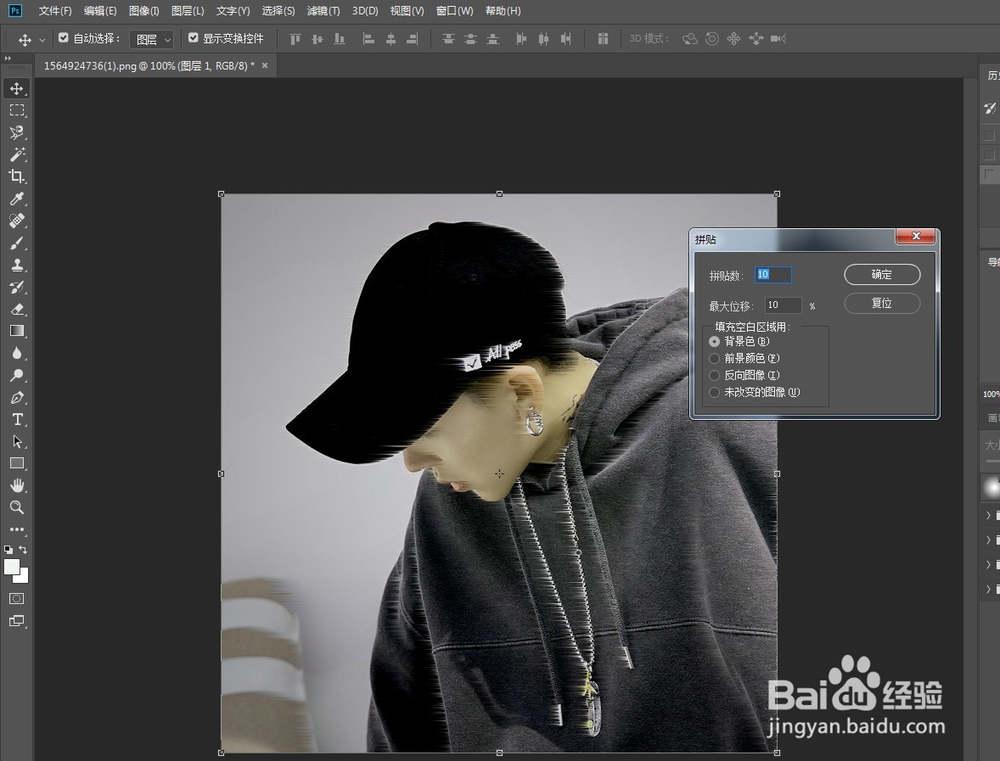The width and height of the screenshot is (1000, 761).
Task: Click the 最大位移 input field
Action: [x=783, y=305]
